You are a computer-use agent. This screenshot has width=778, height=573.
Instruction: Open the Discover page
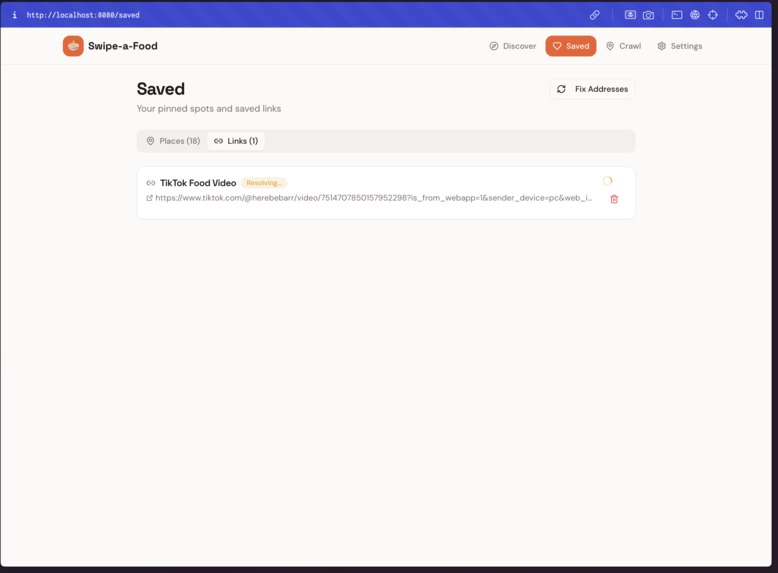[513, 46]
